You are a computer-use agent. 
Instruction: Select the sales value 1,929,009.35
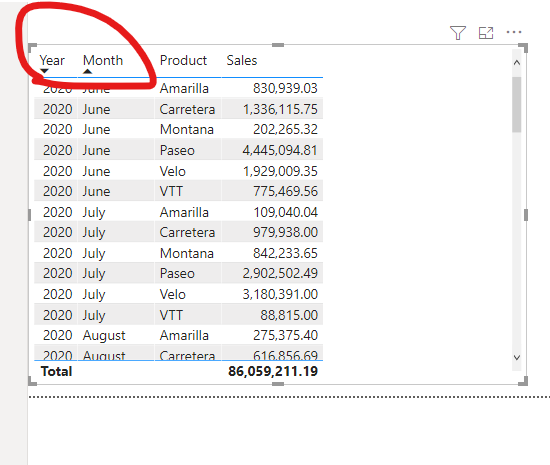coord(280,171)
